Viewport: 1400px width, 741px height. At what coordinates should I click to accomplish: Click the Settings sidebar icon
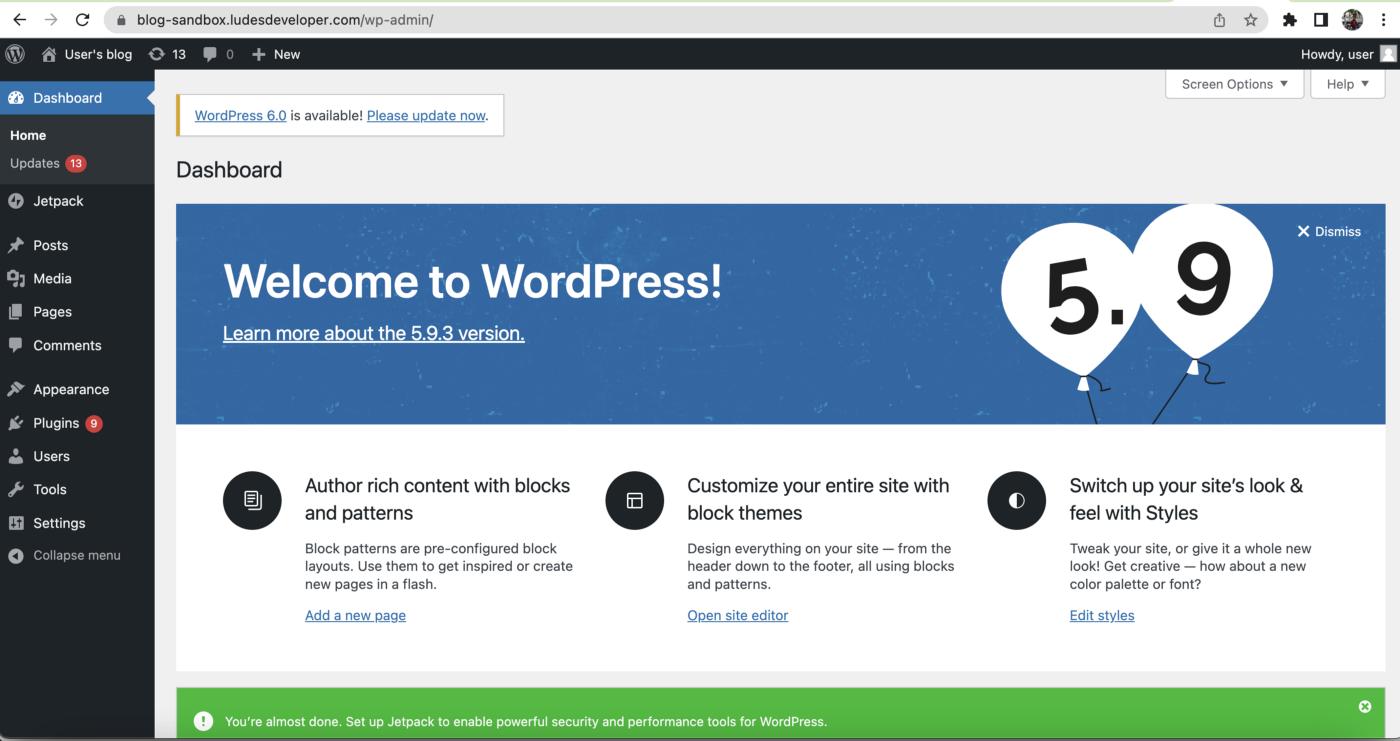18,522
